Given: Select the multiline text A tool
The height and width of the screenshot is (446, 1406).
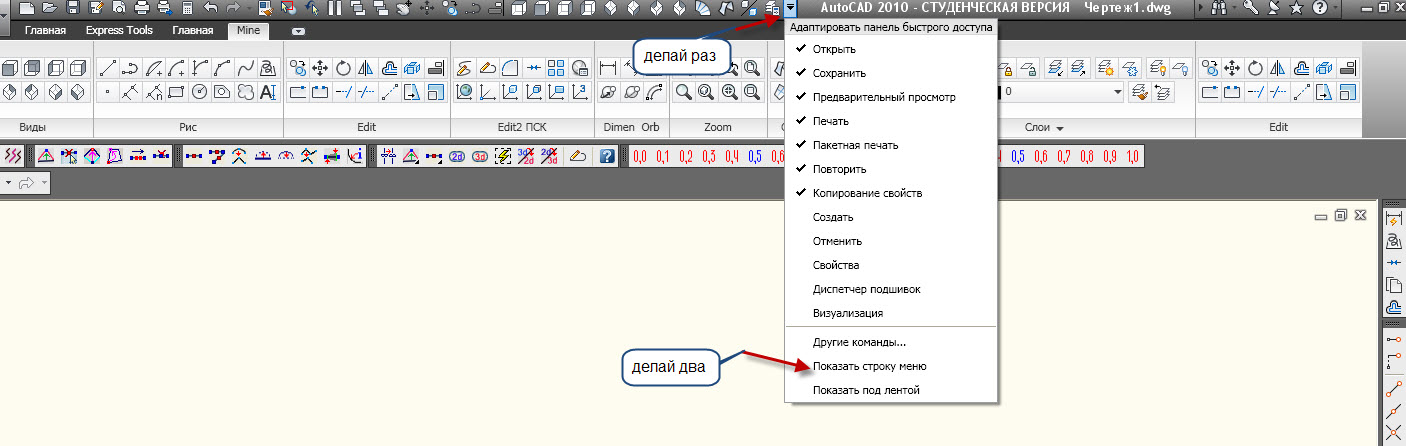Looking at the screenshot, I should (x=267, y=92).
